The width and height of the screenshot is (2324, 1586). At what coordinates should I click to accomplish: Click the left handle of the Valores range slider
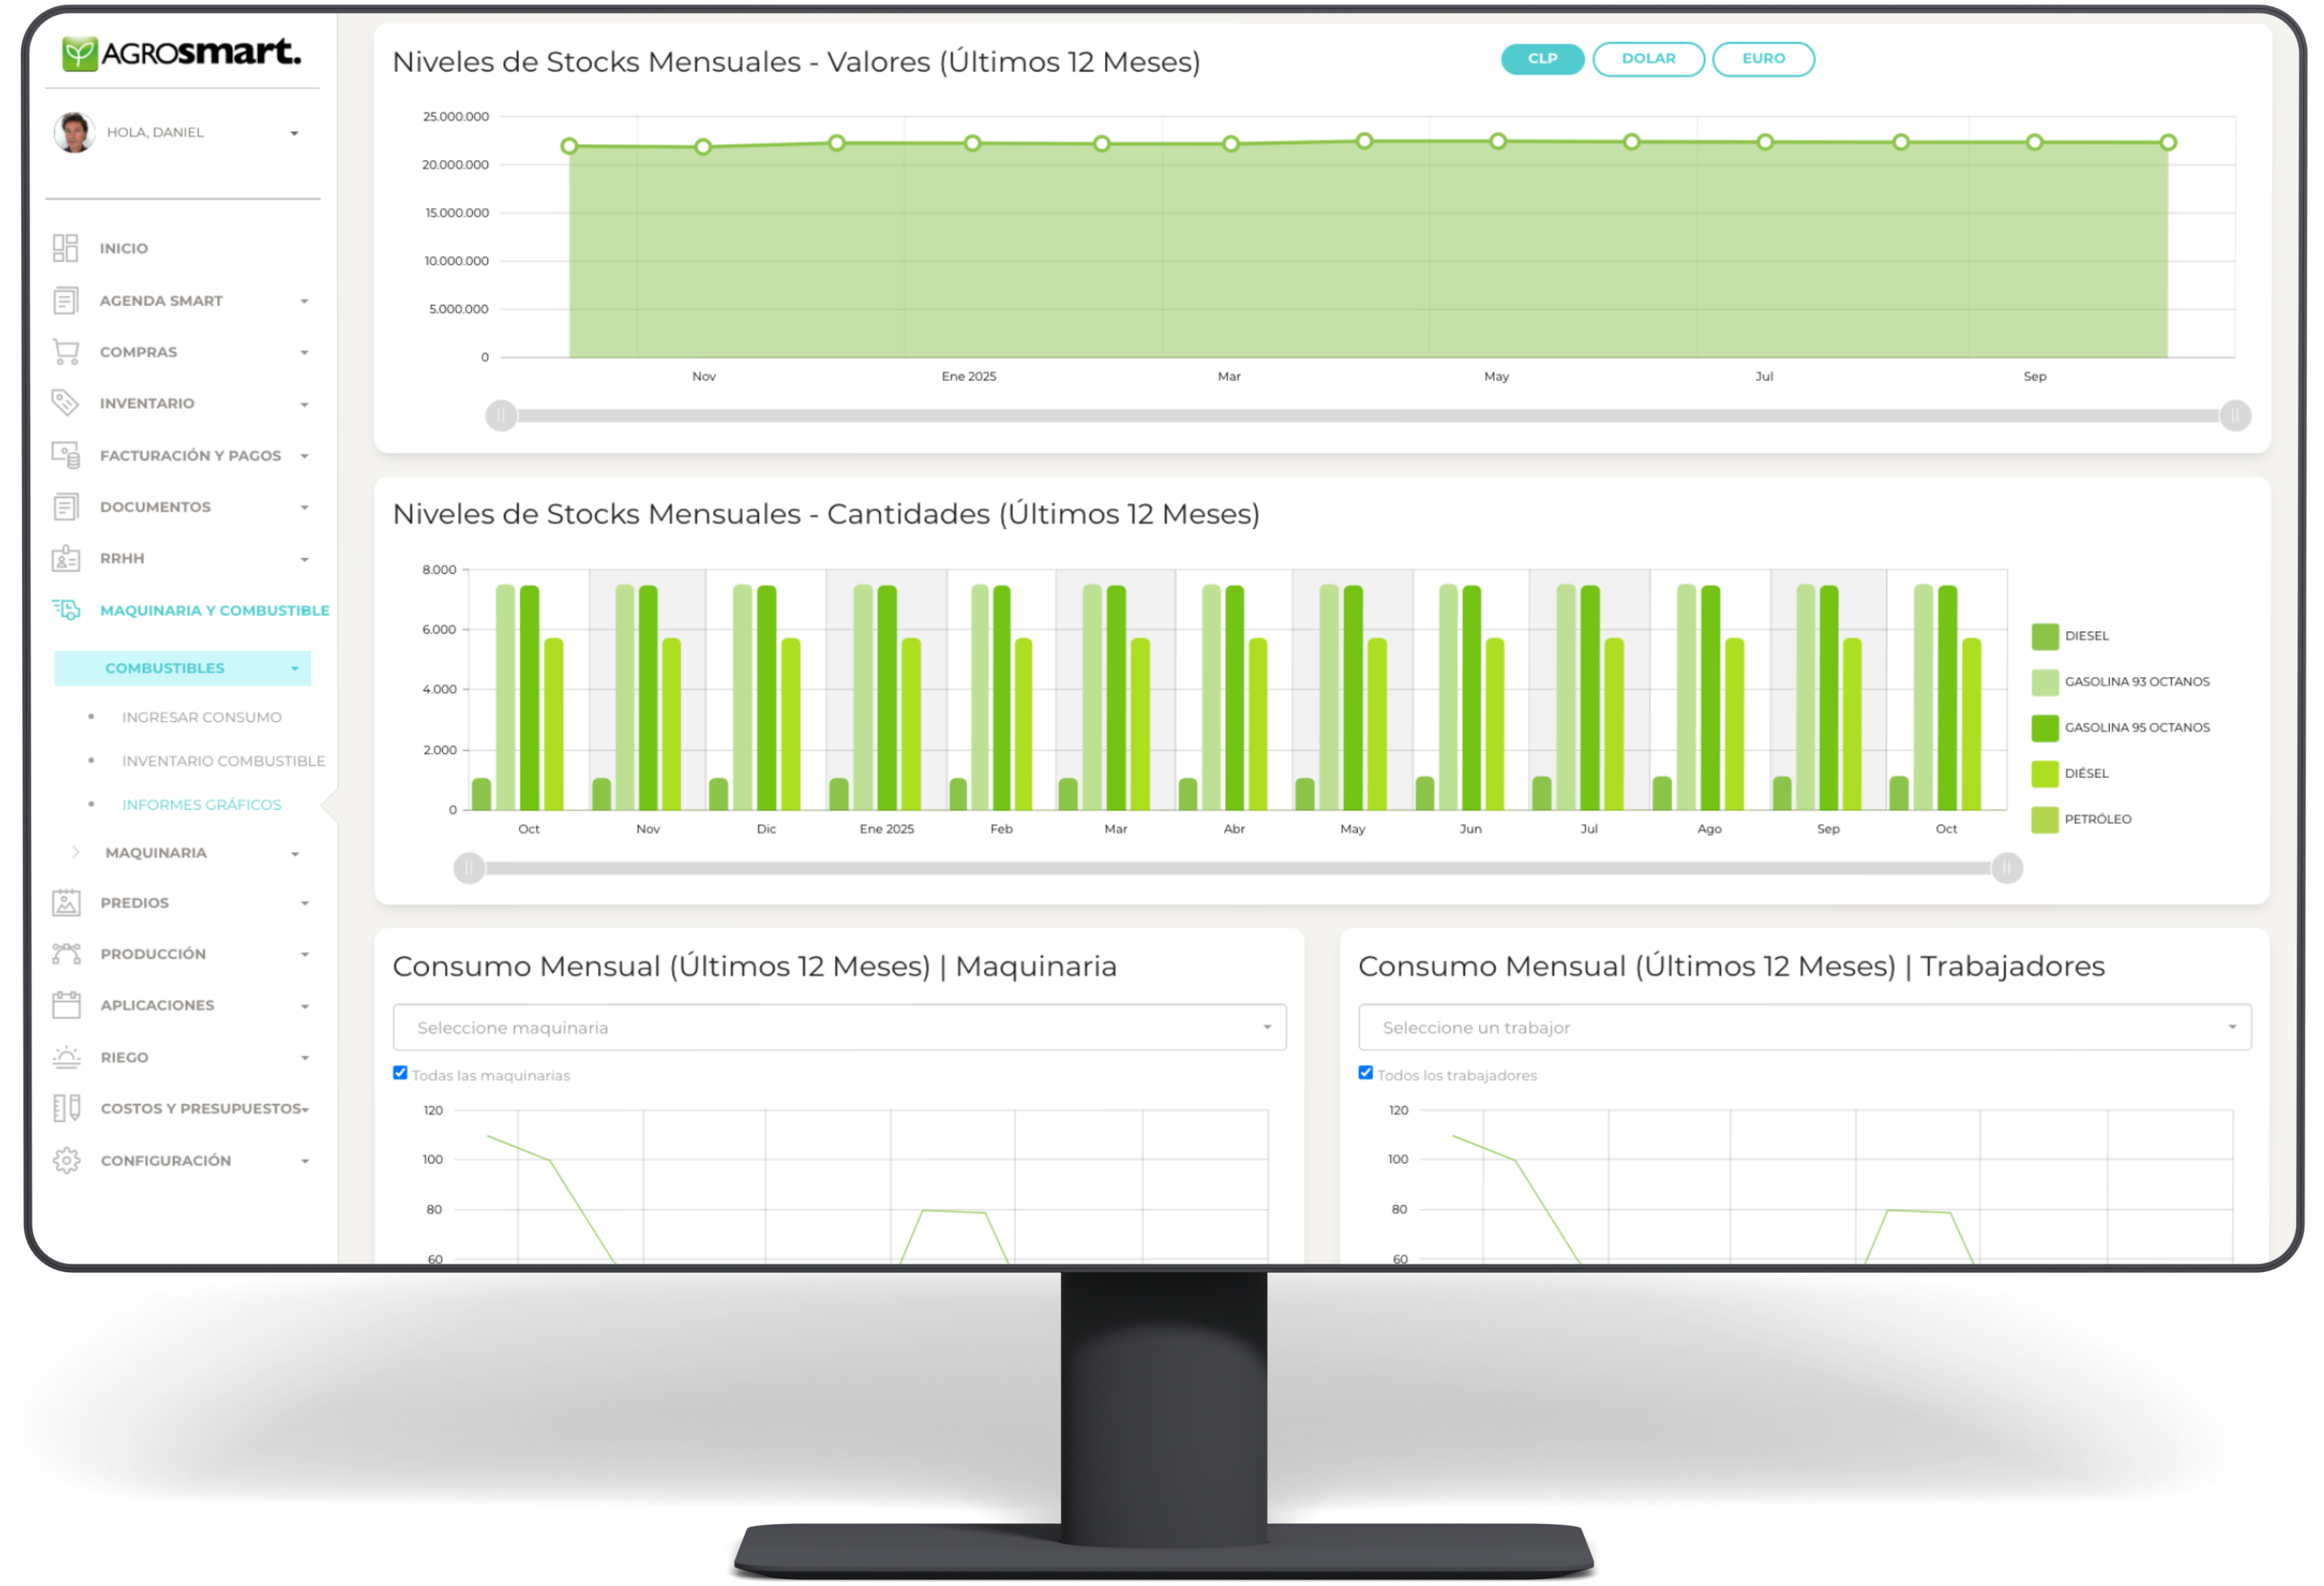tap(501, 415)
